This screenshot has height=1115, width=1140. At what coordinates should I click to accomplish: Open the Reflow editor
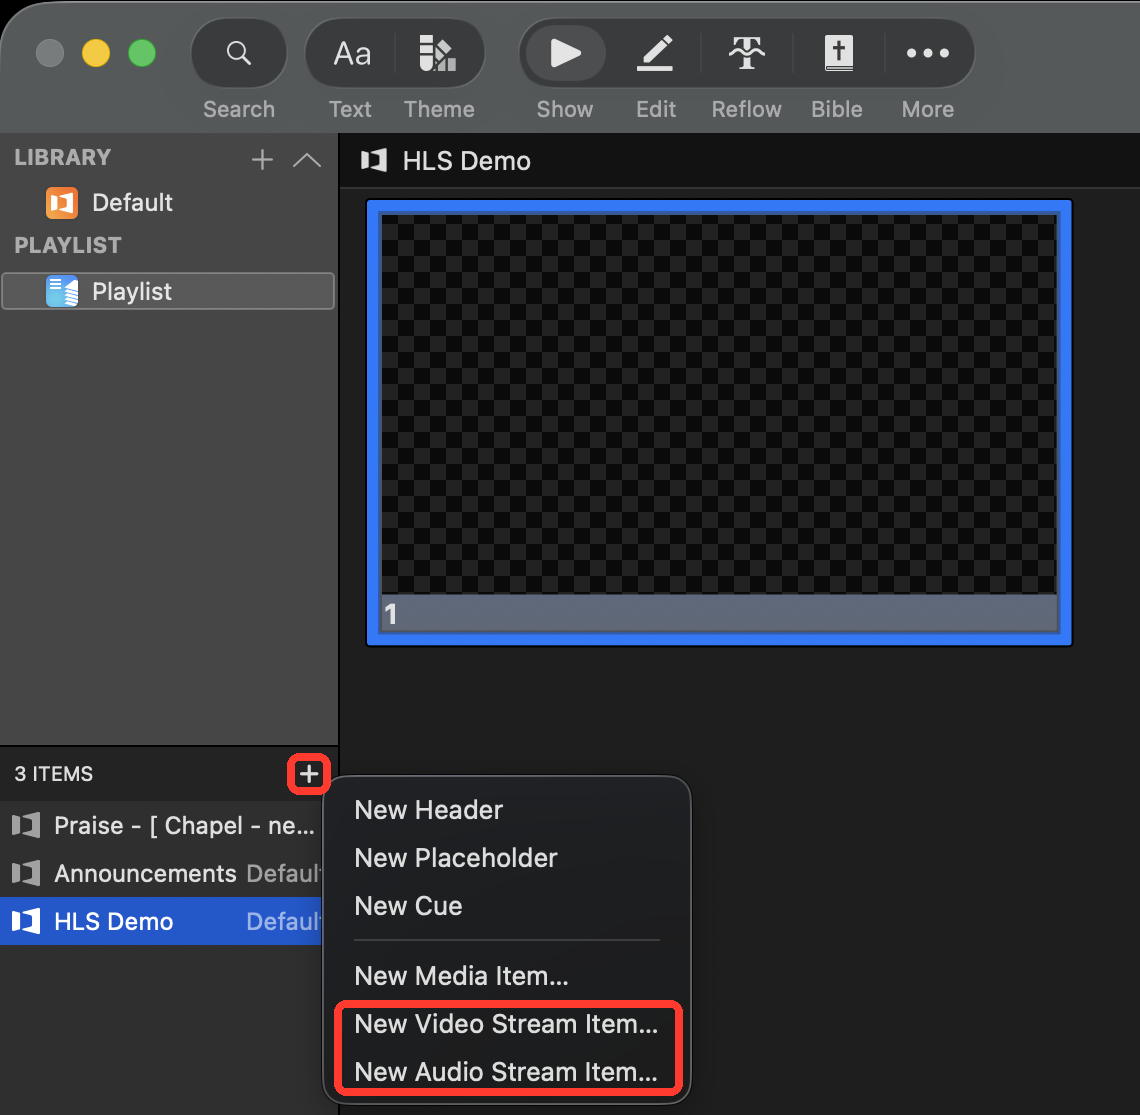[747, 53]
